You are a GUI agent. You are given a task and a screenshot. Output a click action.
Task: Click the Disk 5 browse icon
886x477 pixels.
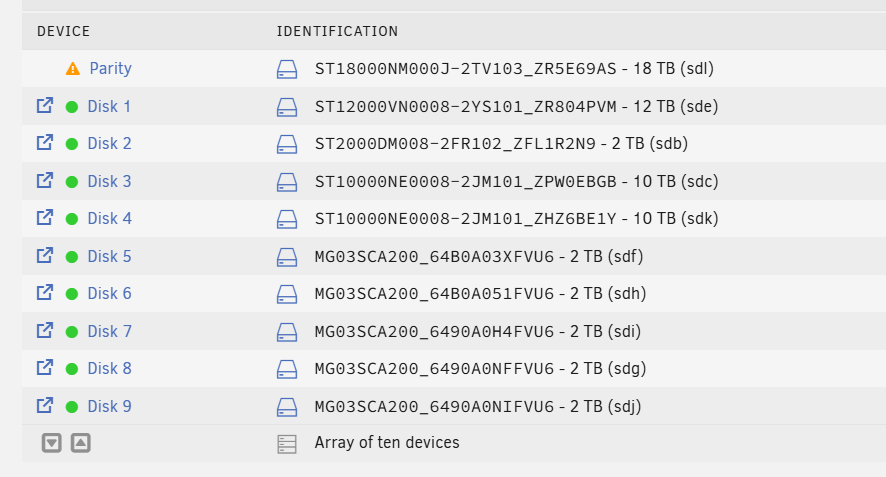[x=45, y=255]
